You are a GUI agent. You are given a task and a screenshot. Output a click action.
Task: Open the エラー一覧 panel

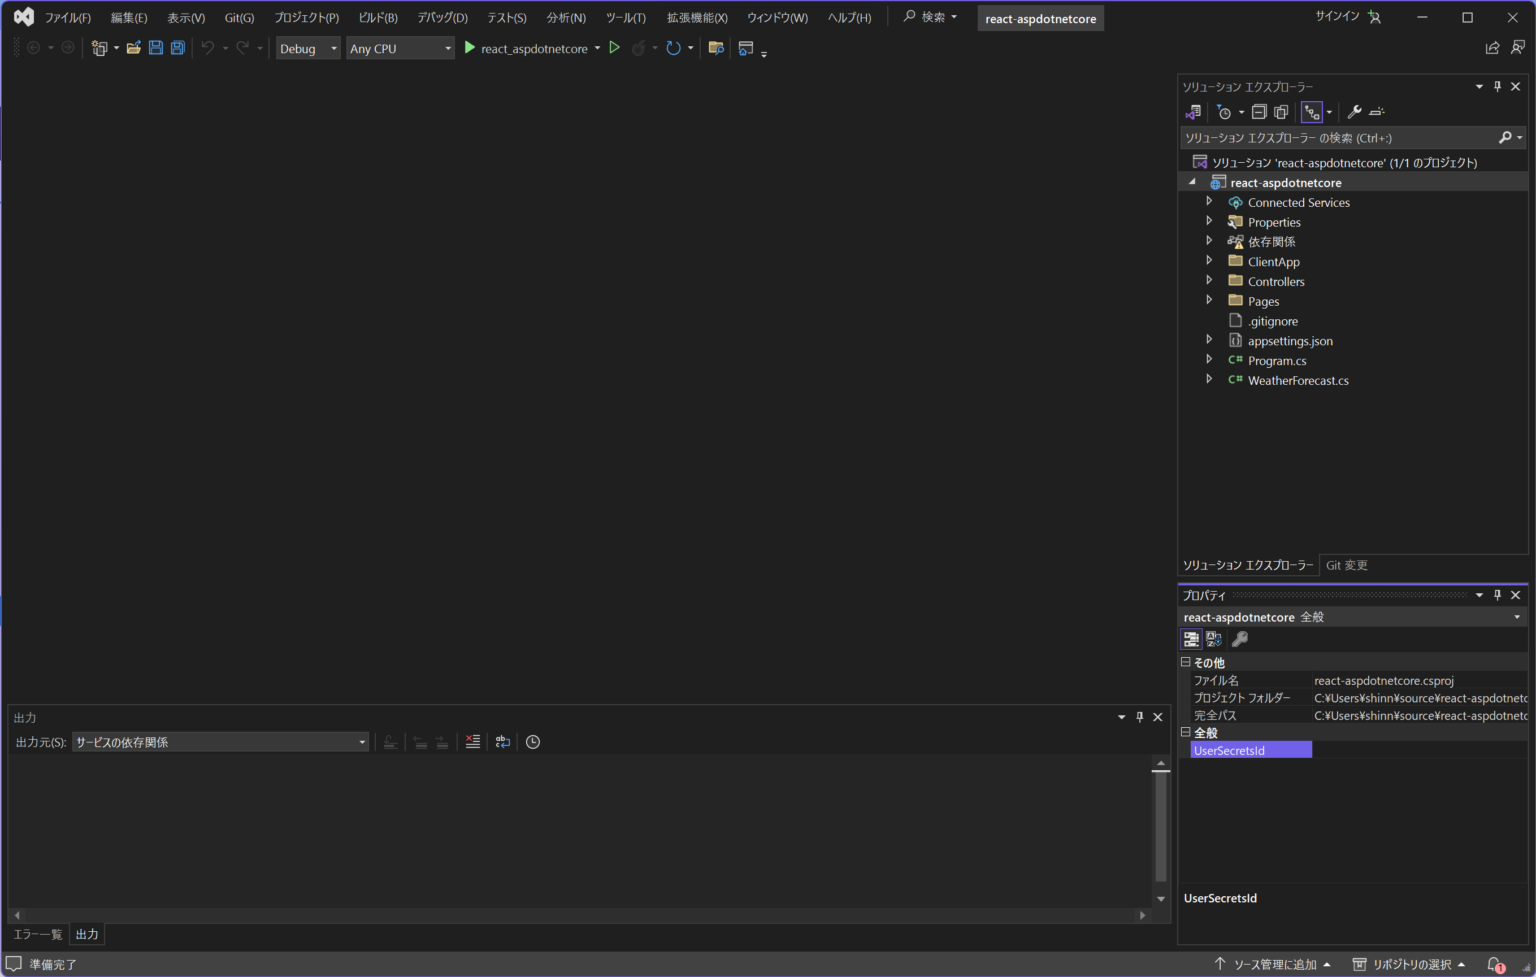37,933
